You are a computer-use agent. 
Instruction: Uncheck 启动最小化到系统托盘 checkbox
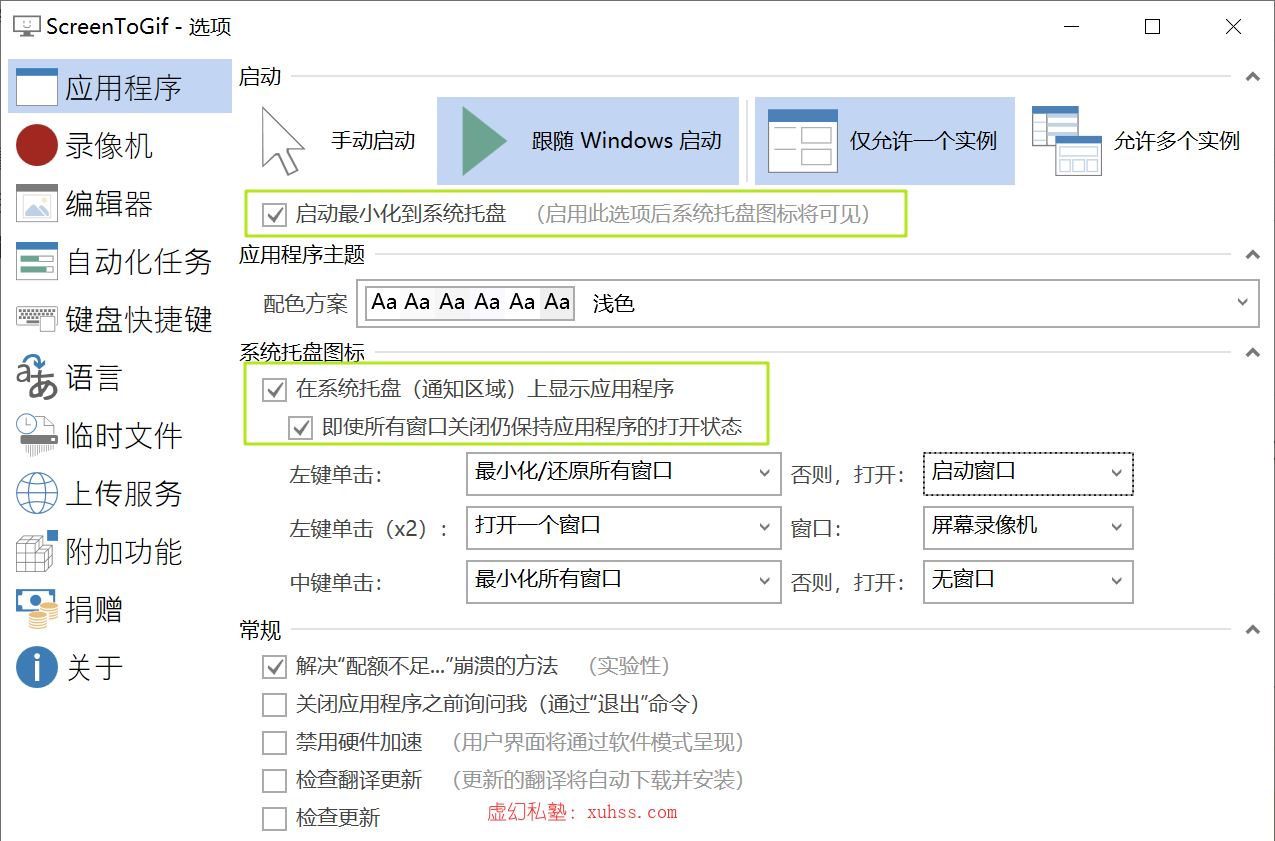(x=274, y=214)
